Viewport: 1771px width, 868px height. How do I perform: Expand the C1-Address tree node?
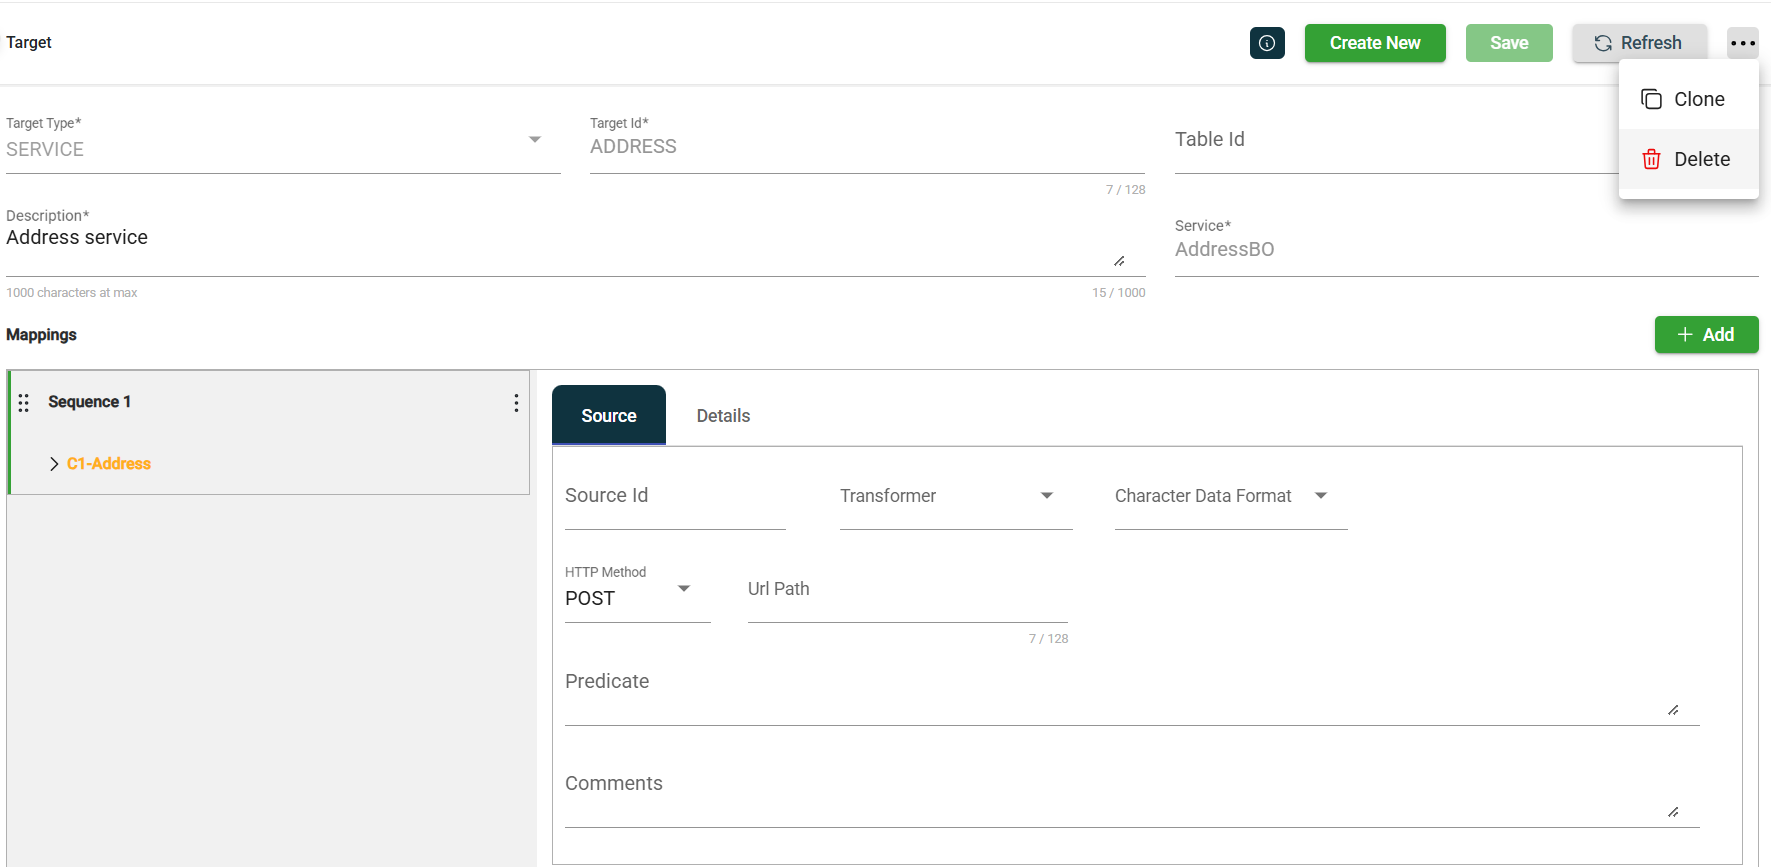(54, 464)
